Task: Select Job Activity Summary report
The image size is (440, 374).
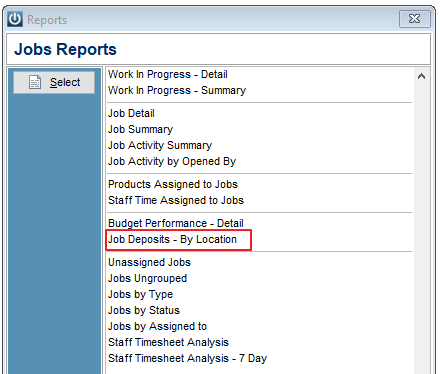Action: click(160, 145)
